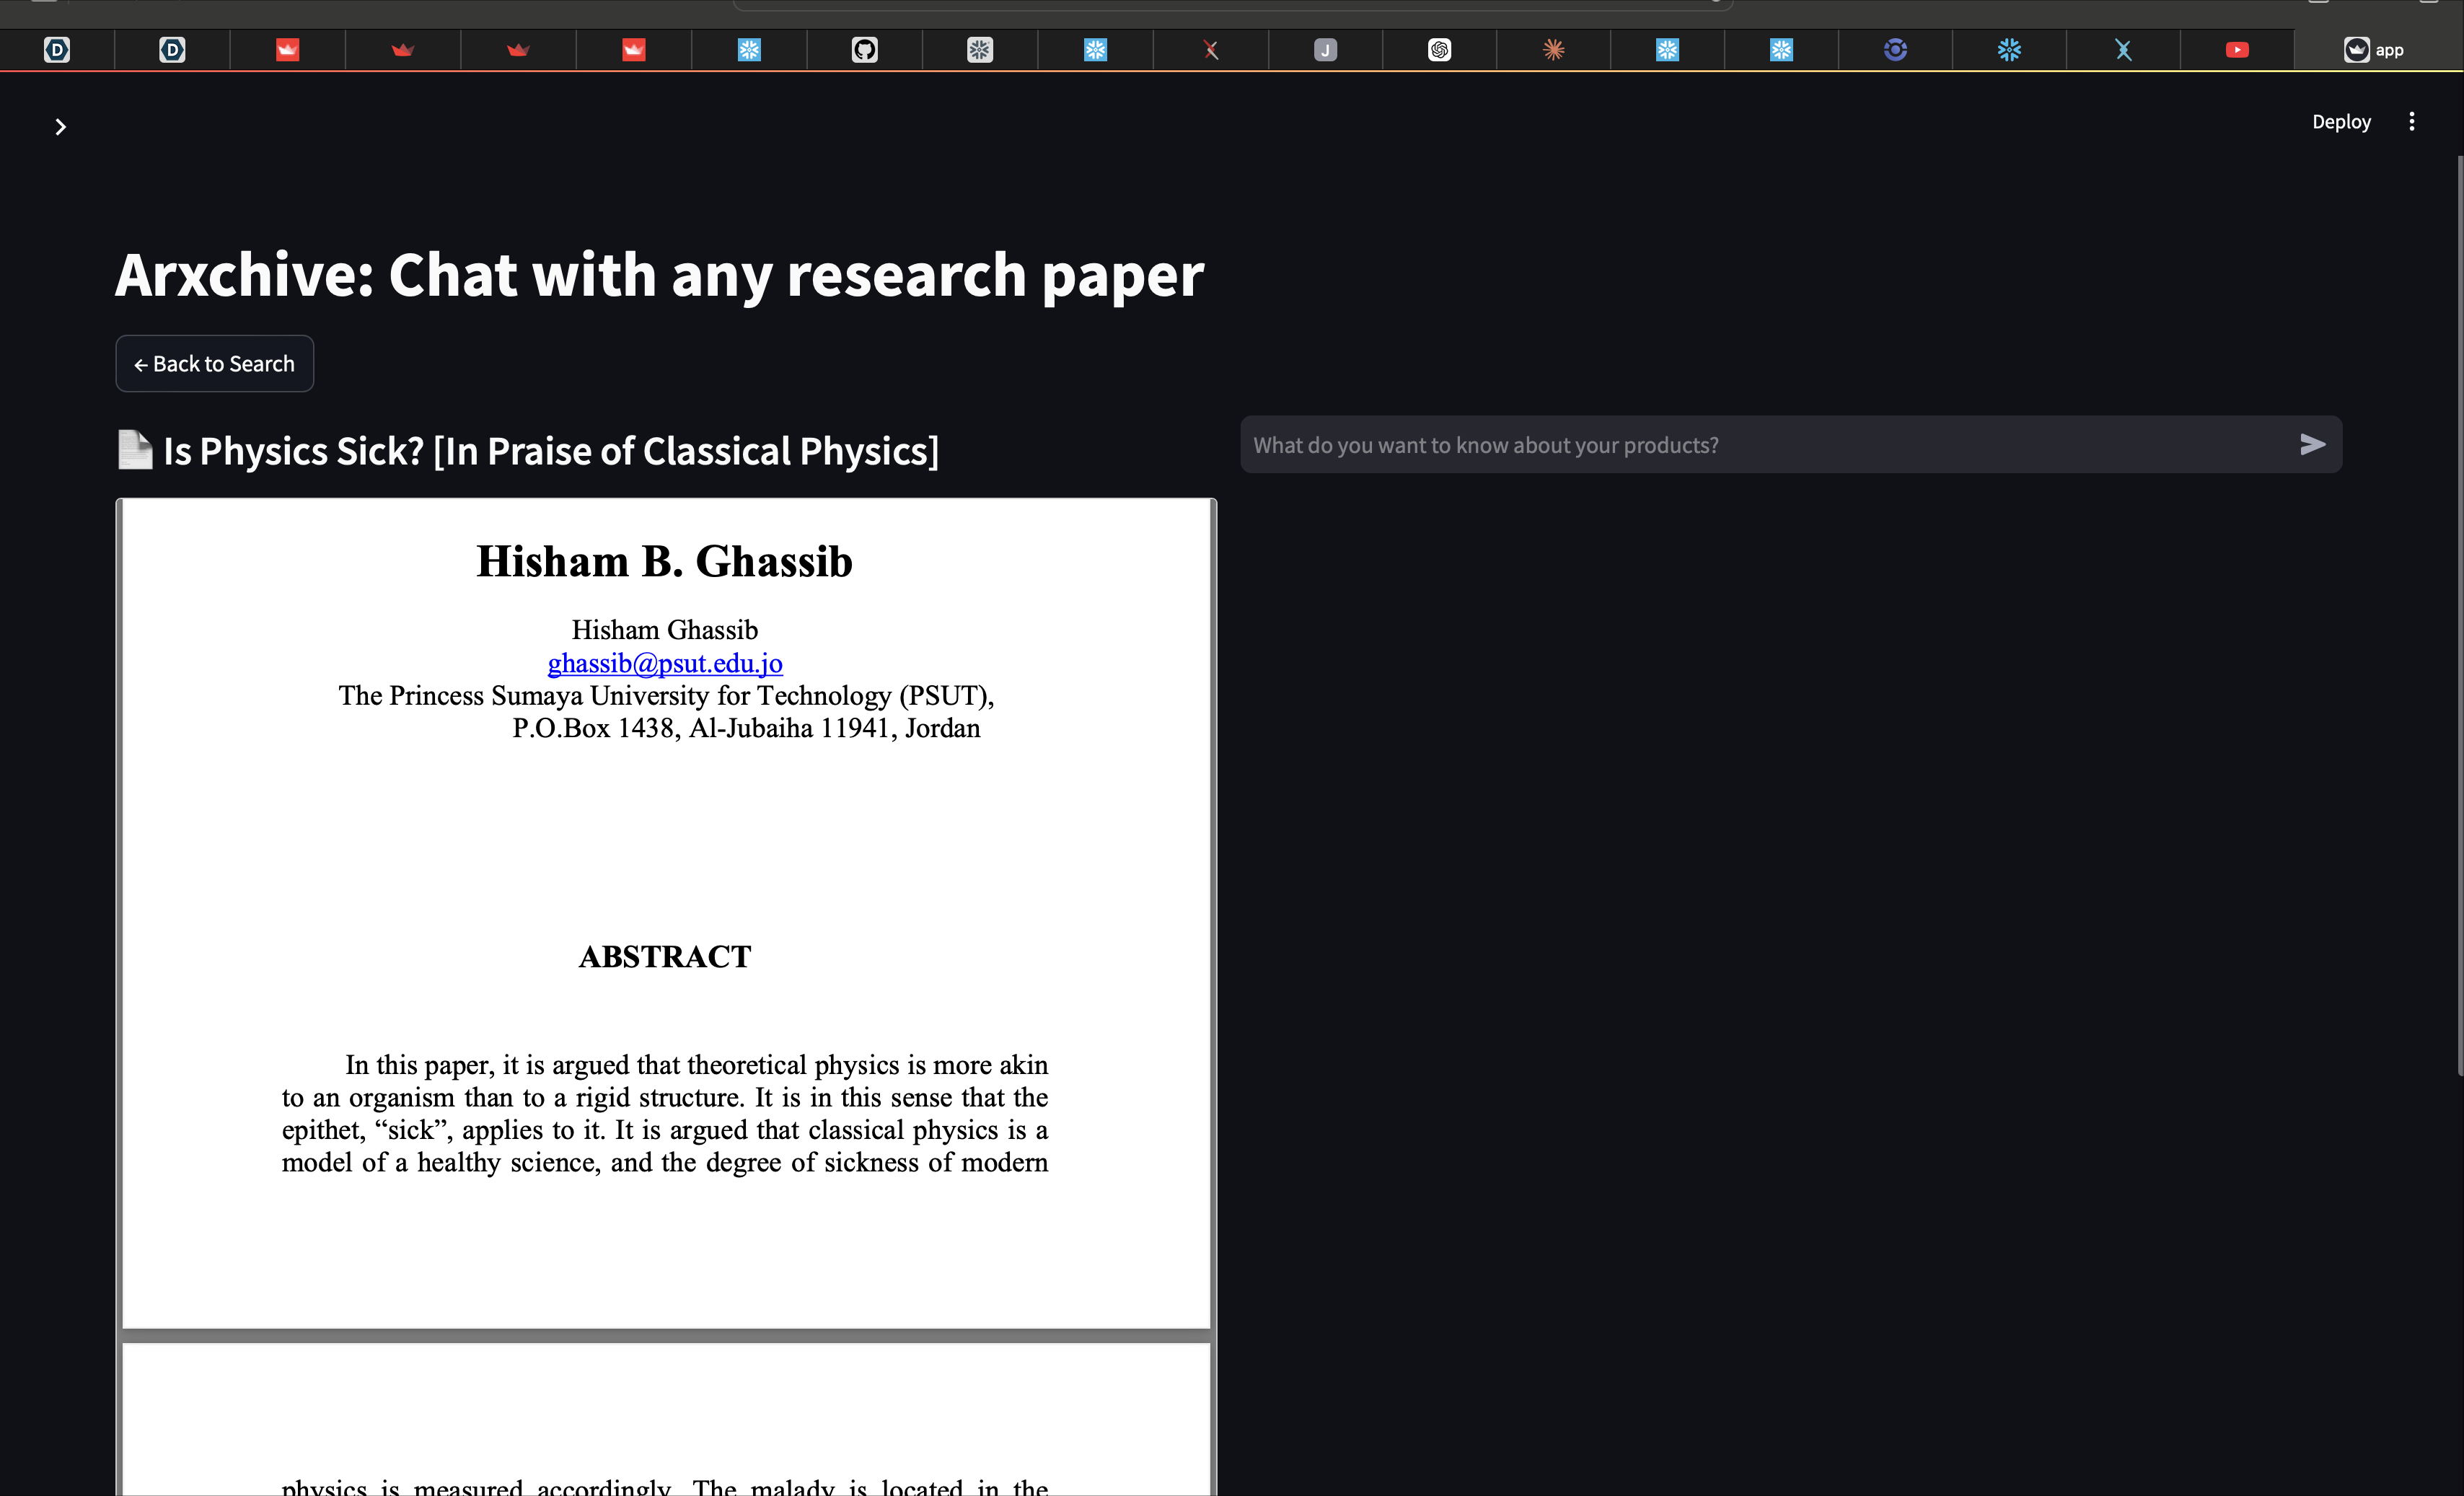2464x1496 pixels.
Task: Focus the chat question input field
Action: [x=1760, y=445]
